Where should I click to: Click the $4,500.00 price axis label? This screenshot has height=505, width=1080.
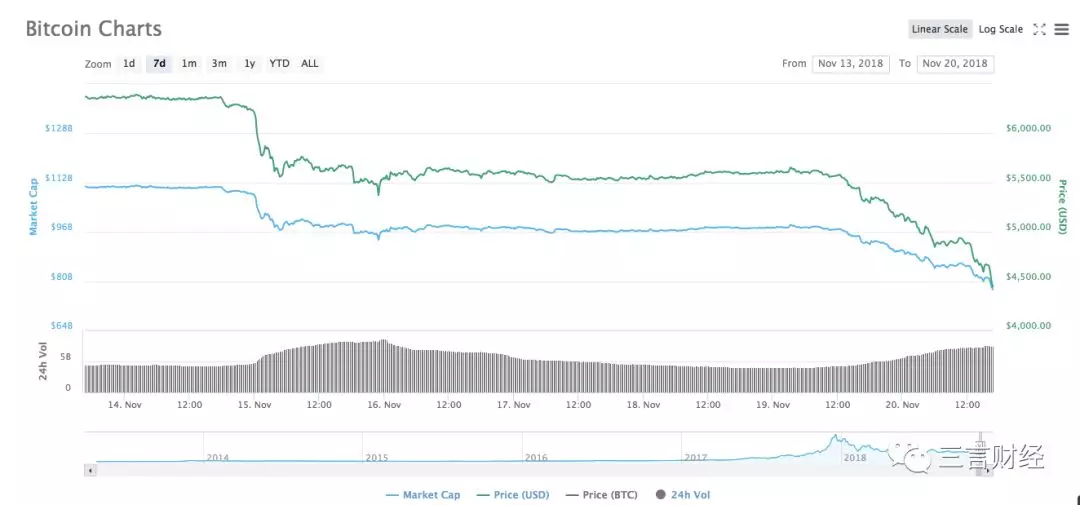coord(1026,276)
